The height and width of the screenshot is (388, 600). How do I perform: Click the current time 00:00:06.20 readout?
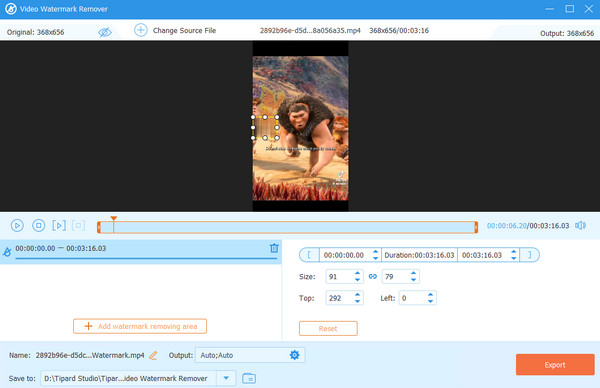[507, 226]
